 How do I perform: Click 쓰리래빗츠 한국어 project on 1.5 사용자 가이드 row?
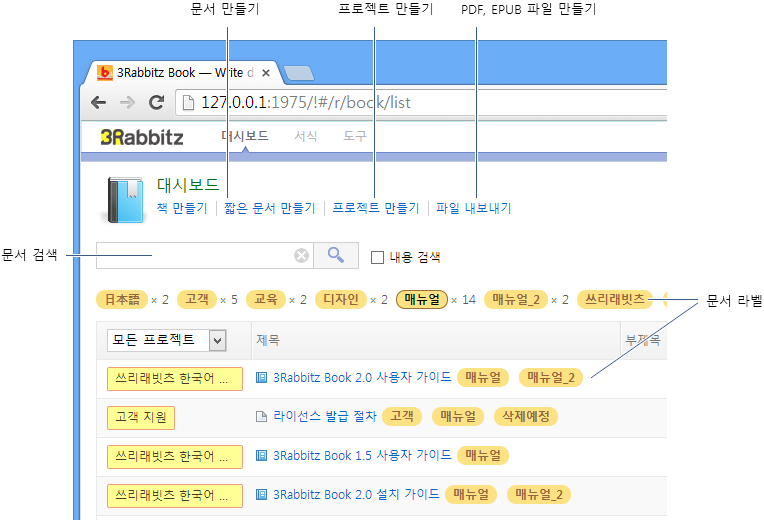[x=175, y=457]
